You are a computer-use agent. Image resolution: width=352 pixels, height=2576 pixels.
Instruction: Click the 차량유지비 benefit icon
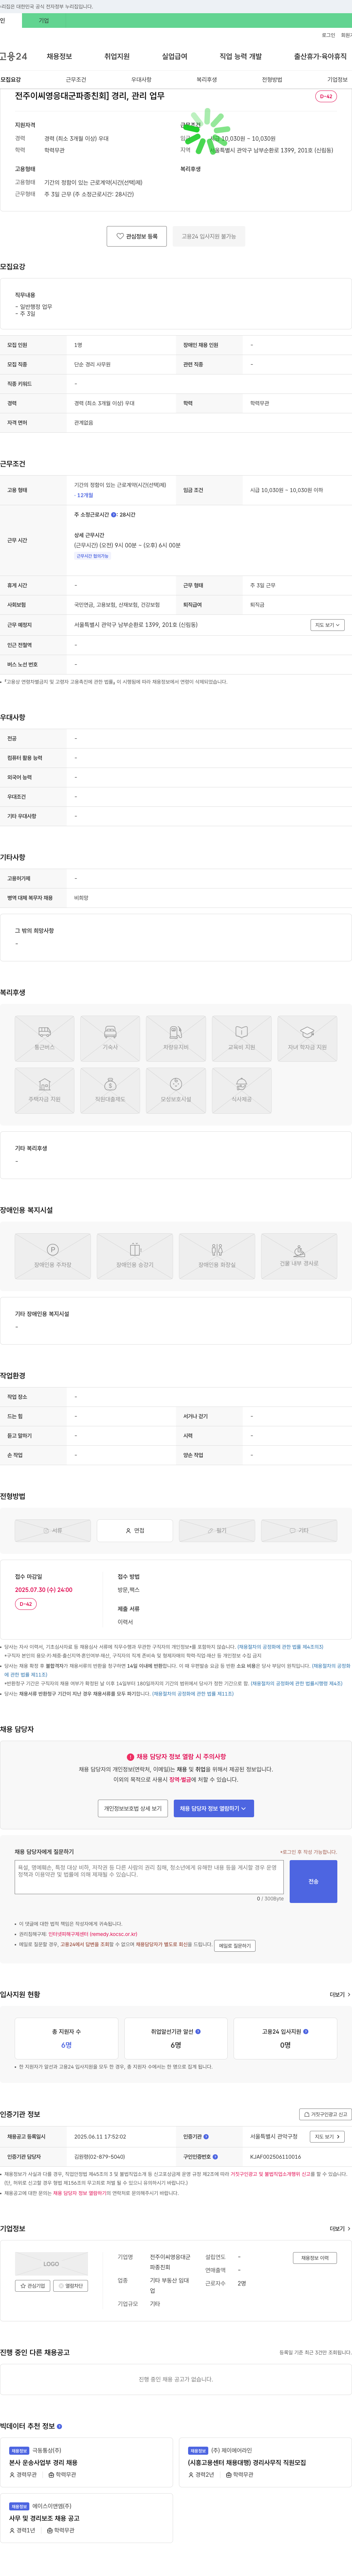[176, 1038]
